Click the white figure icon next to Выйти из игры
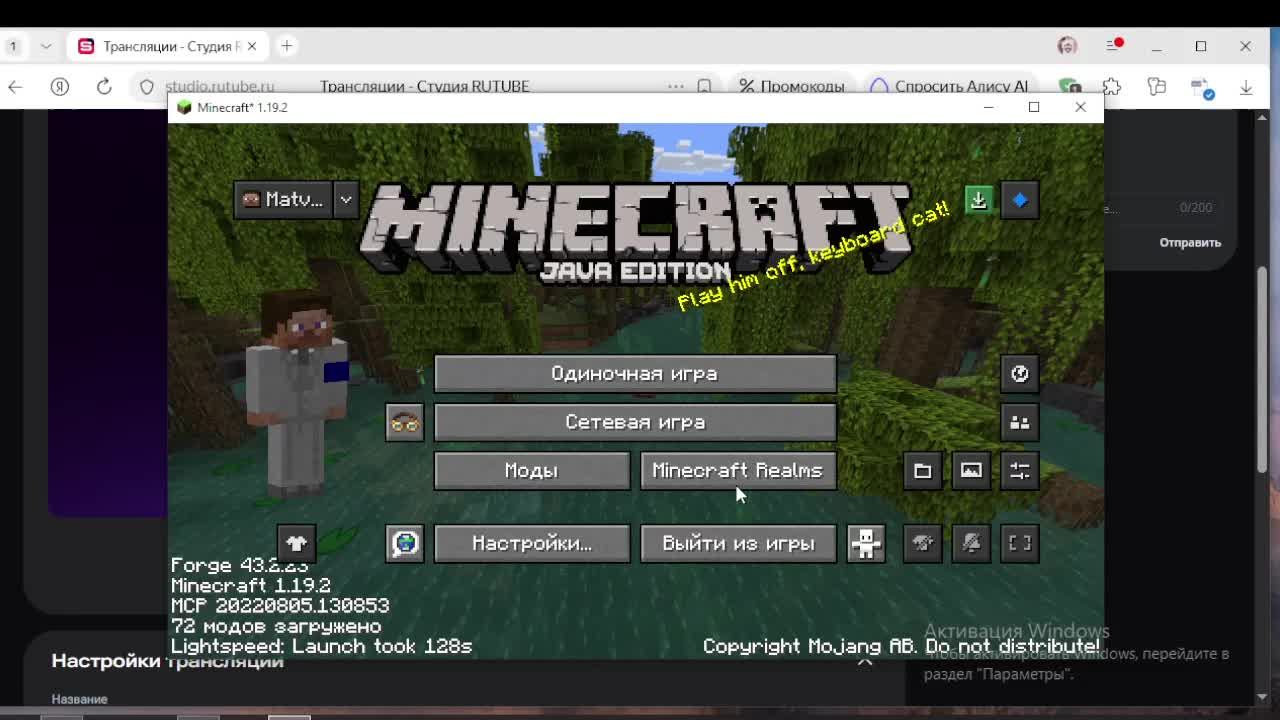 click(866, 543)
